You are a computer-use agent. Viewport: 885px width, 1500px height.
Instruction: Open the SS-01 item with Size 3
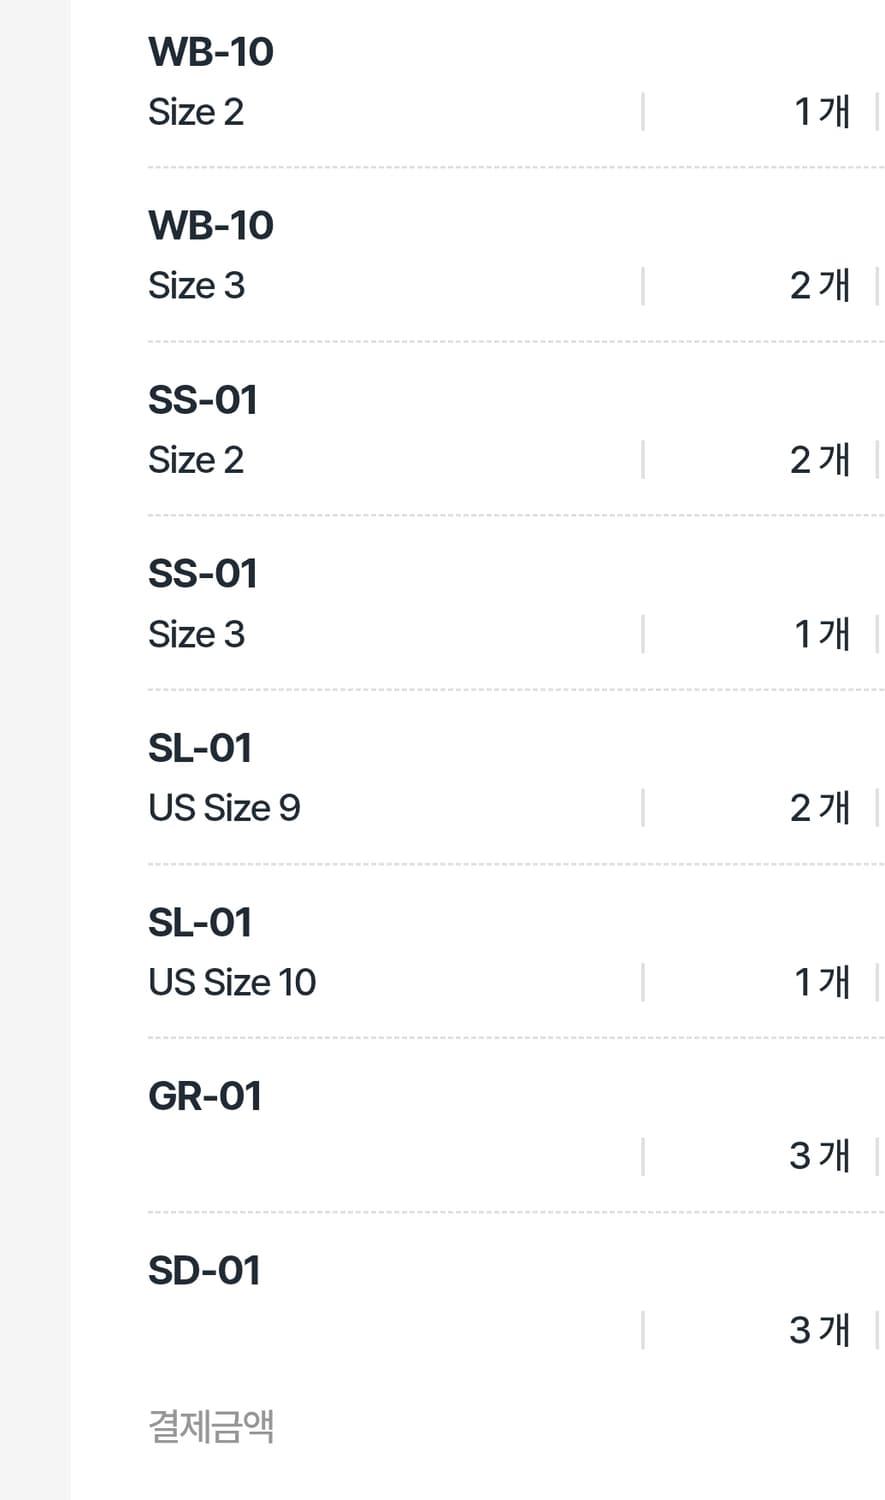(x=203, y=574)
